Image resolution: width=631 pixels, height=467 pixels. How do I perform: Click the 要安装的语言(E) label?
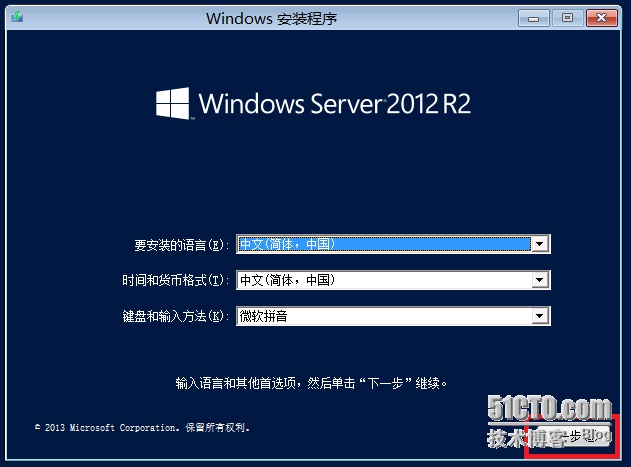click(x=181, y=245)
